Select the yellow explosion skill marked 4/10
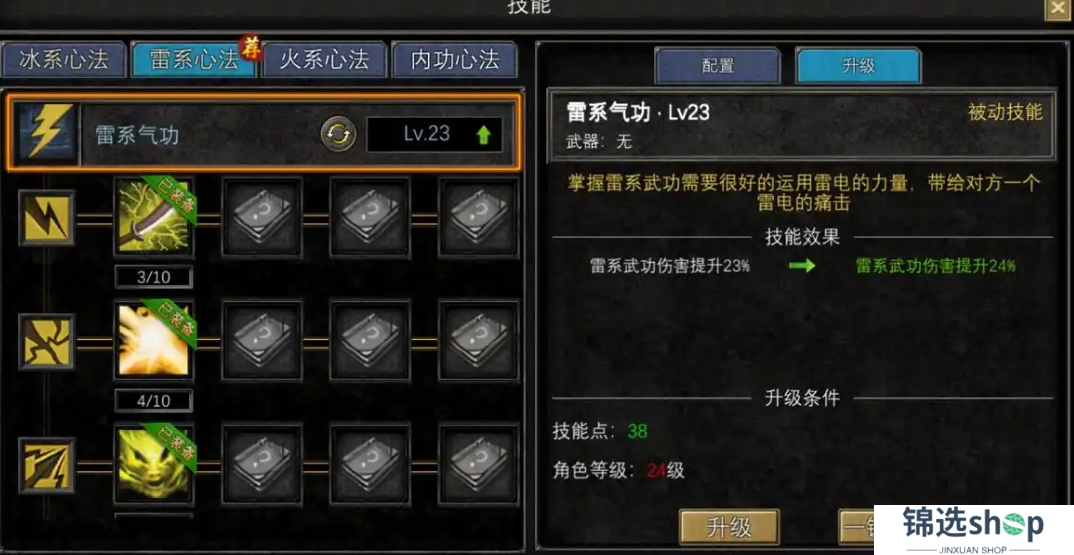This screenshot has width=1074, height=555. tap(153, 340)
